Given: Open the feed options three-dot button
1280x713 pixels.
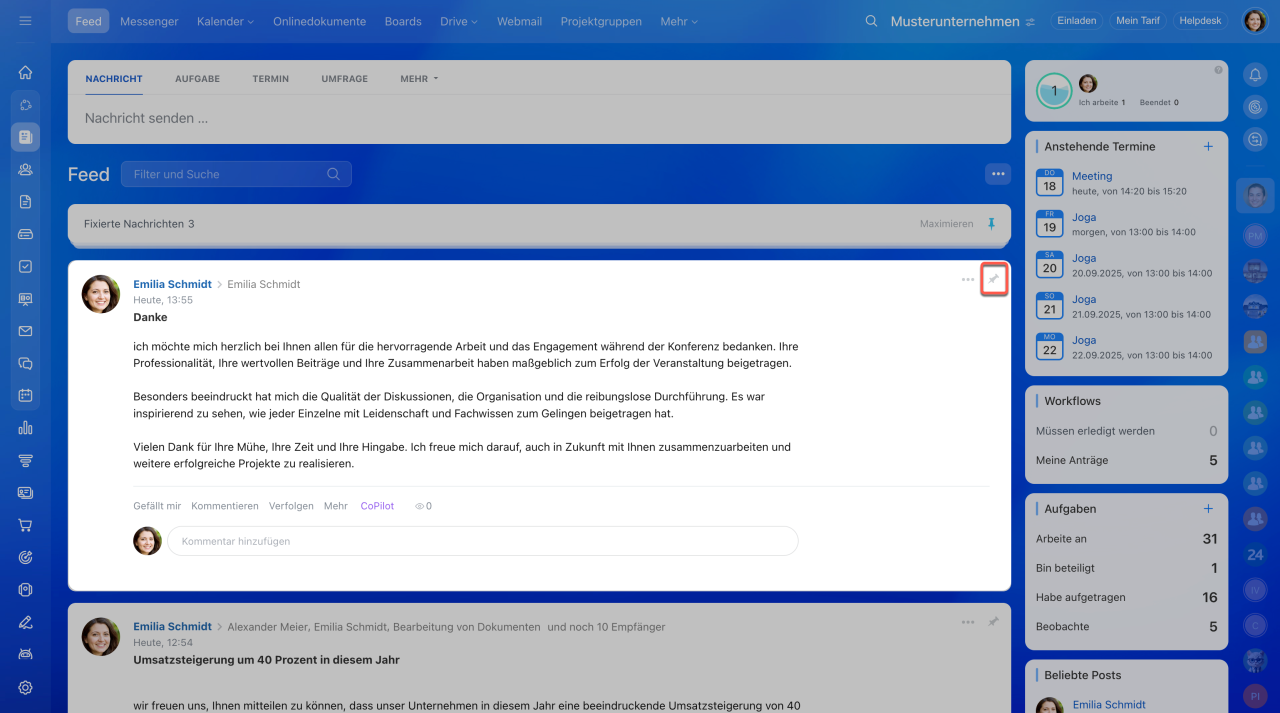Looking at the screenshot, I should click(x=997, y=174).
